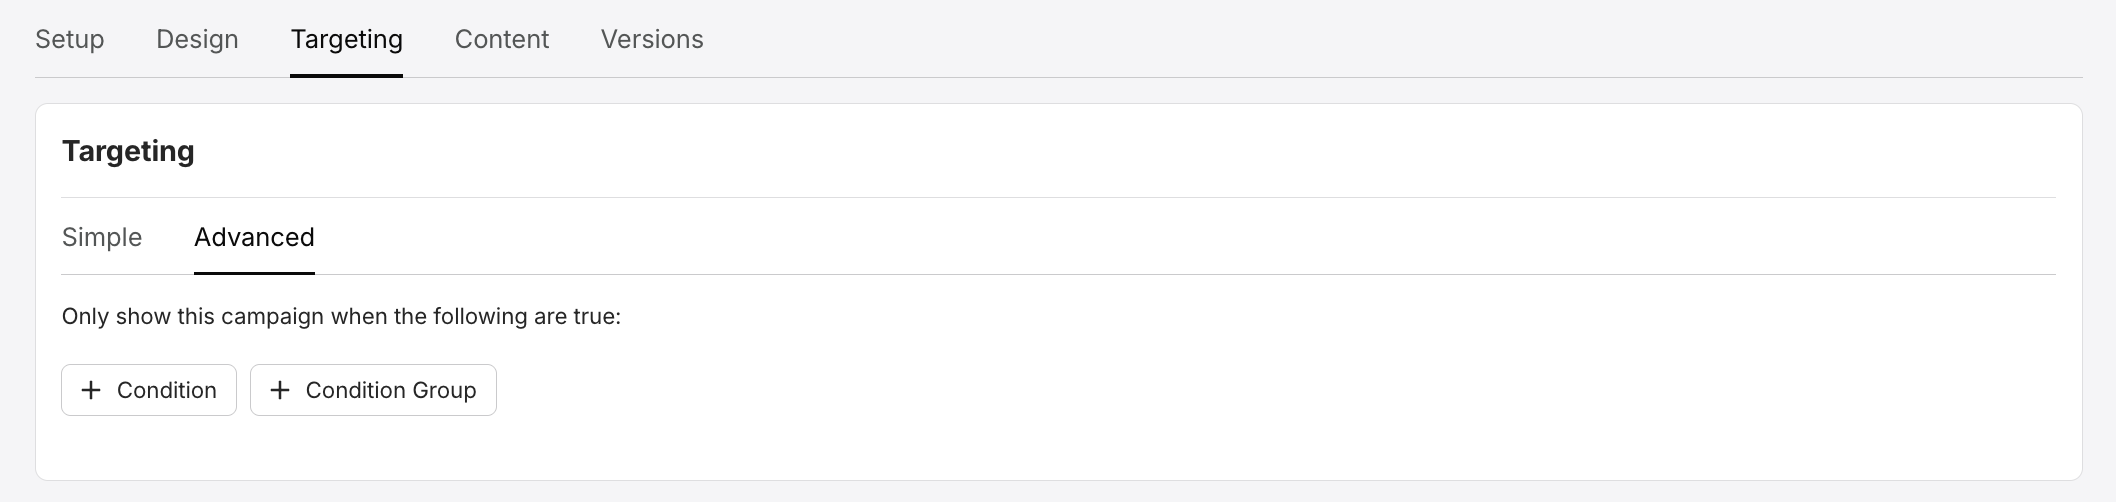Click the plus icon on Condition button
The image size is (2116, 502).
(x=91, y=390)
